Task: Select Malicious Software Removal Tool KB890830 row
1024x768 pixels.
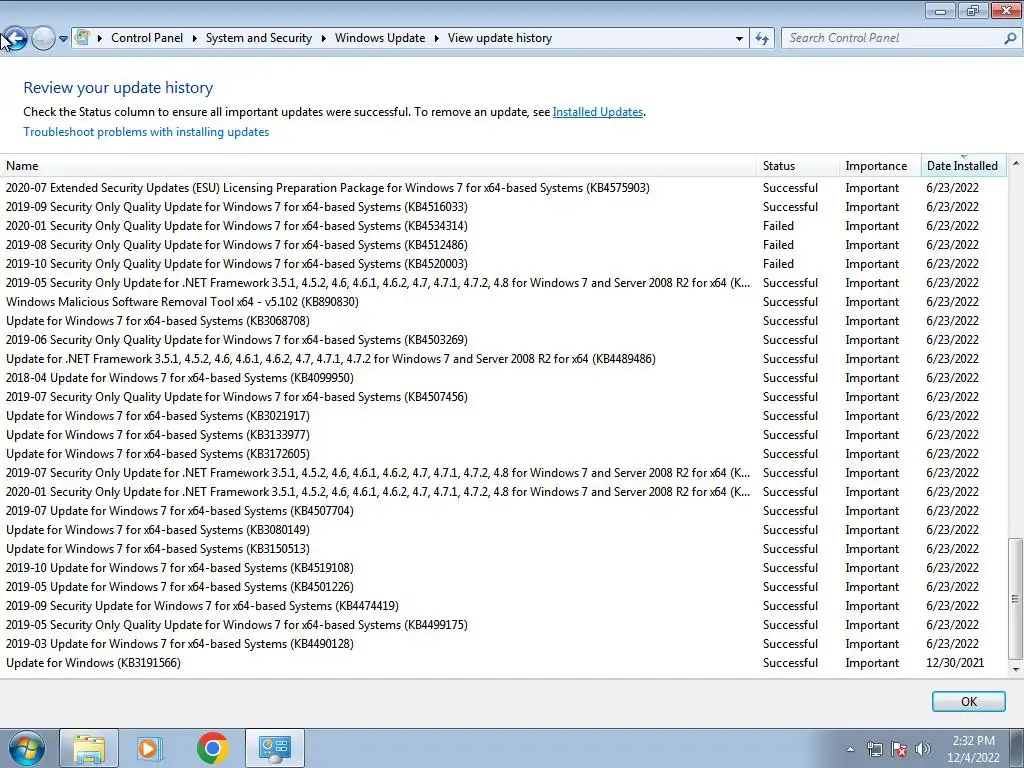Action: (503, 302)
